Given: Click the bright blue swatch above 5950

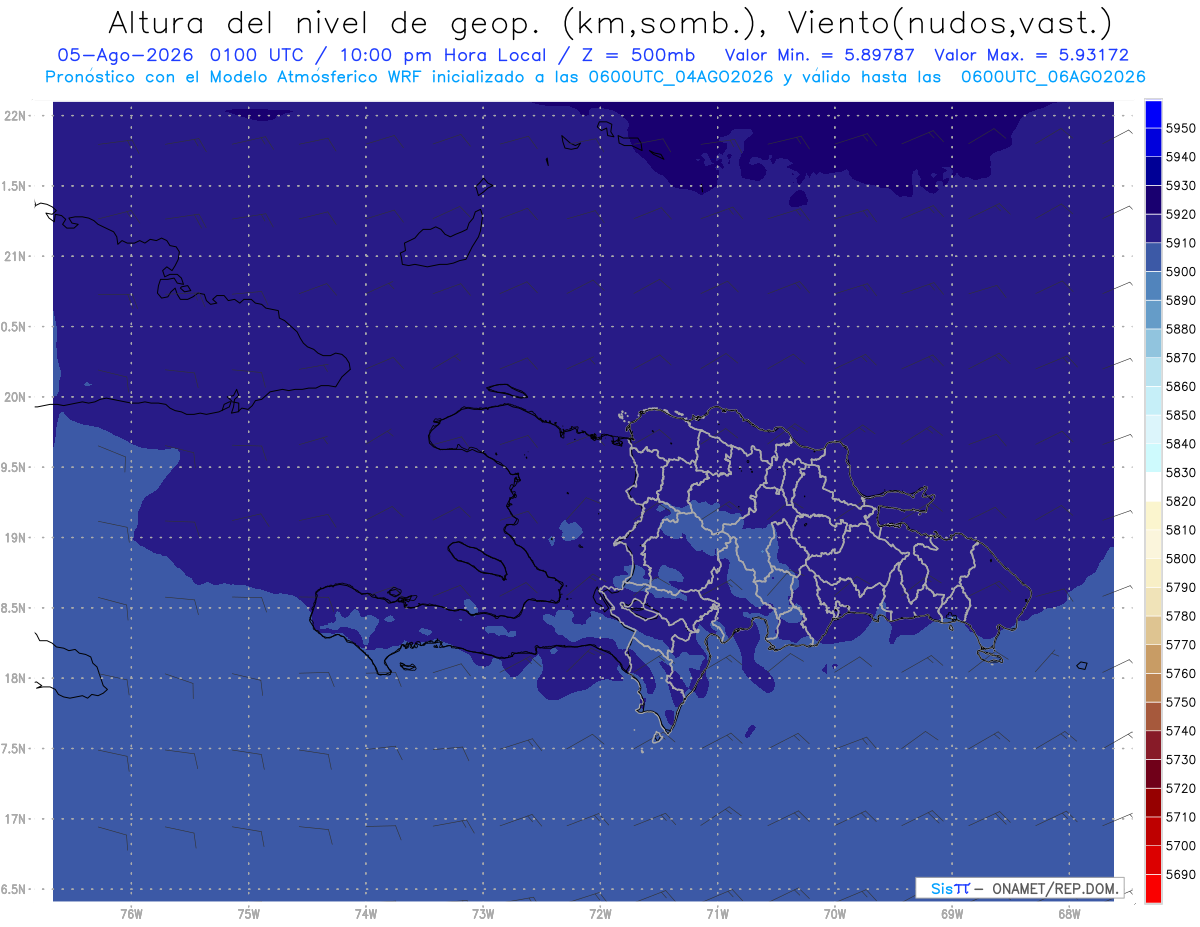Looking at the screenshot, I should [x=1152, y=114].
